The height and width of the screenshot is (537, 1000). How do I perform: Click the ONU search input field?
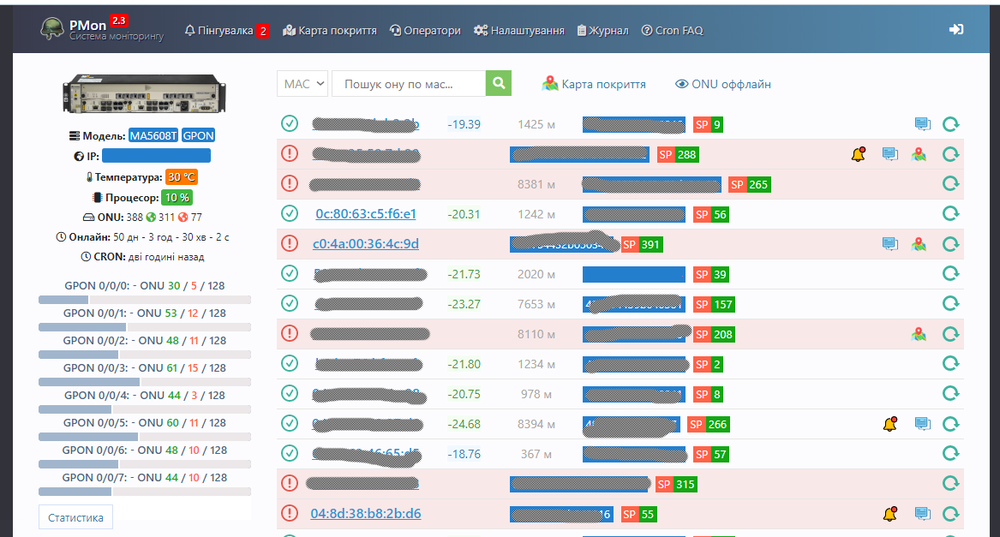click(408, 85)
